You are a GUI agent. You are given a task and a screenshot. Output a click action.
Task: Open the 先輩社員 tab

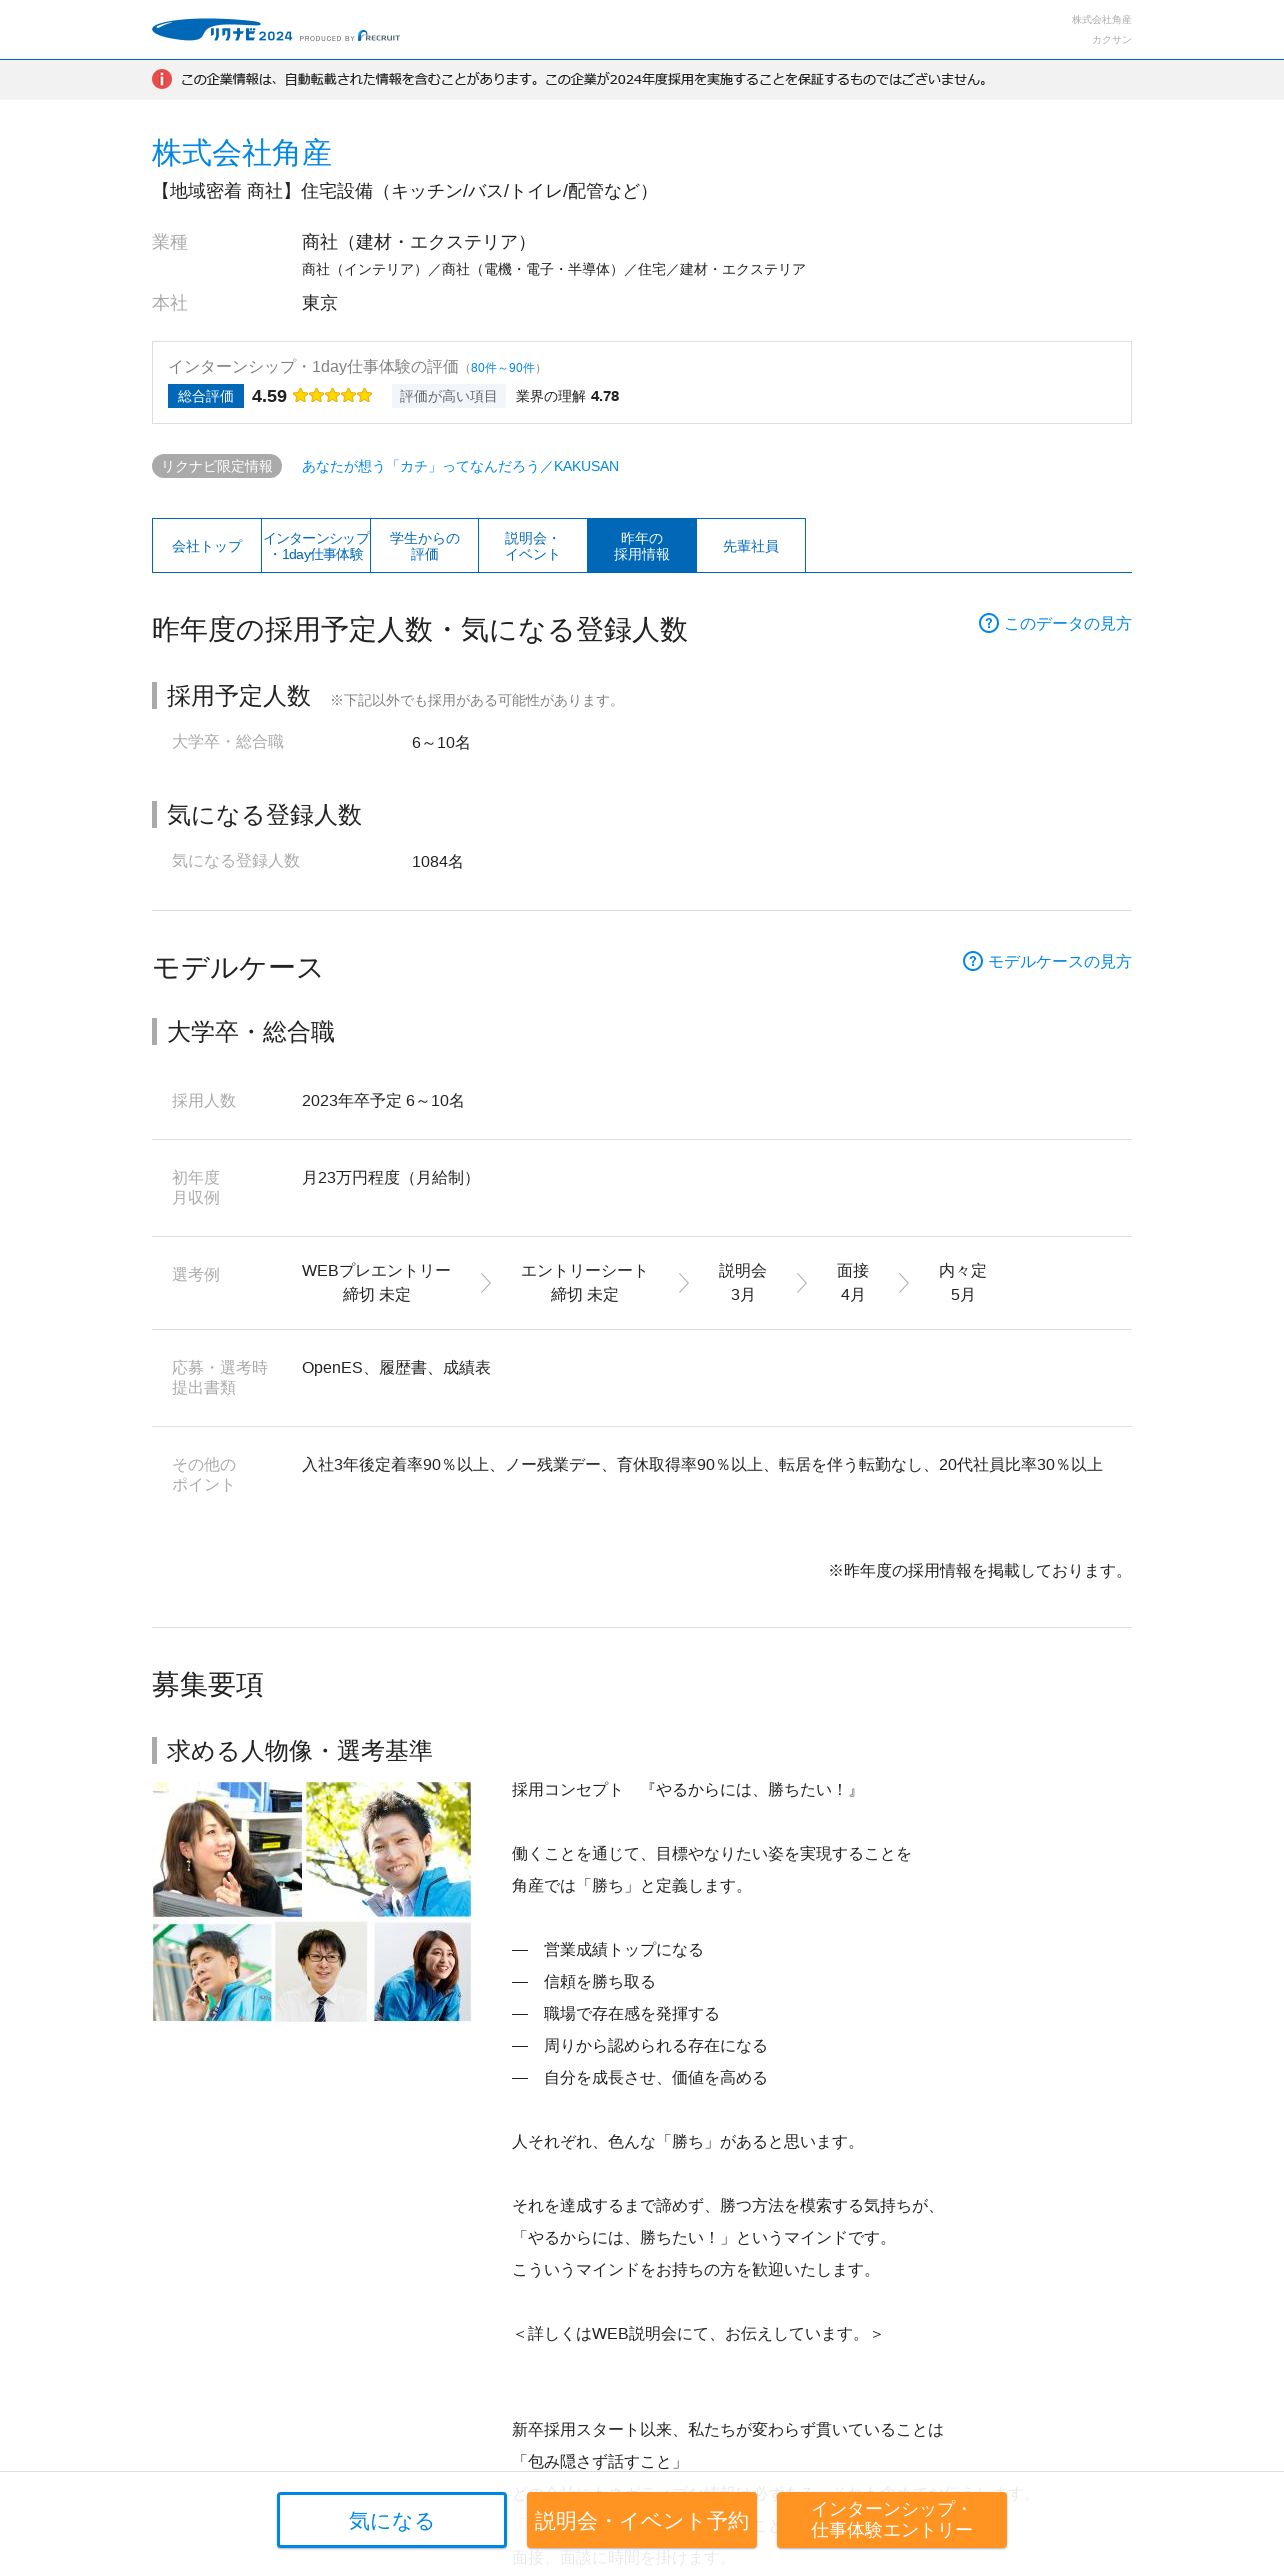click(x=751, y=546)
